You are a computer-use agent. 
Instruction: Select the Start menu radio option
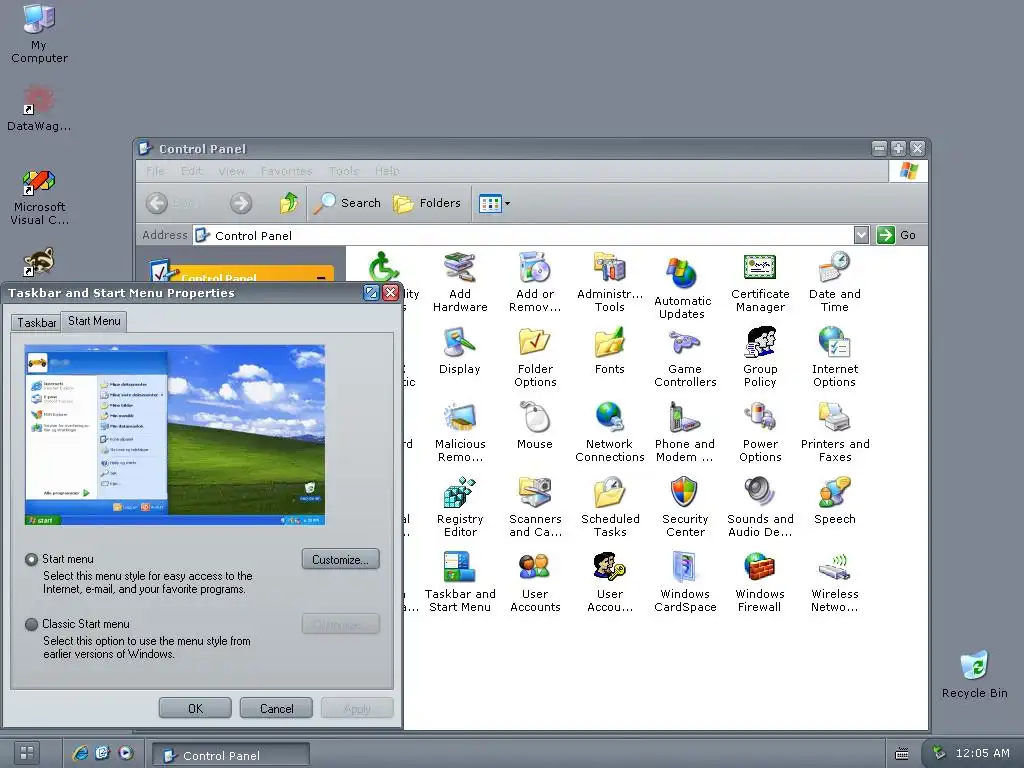point(31,560)
